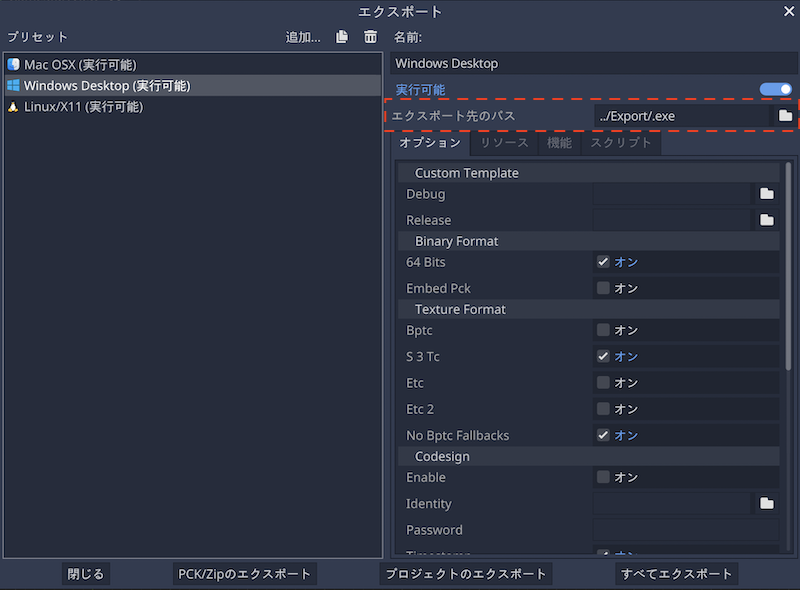The image size is (800, 590).
Task: Click the Linux penguin preset icon
Action: click(x=14, y=107)
